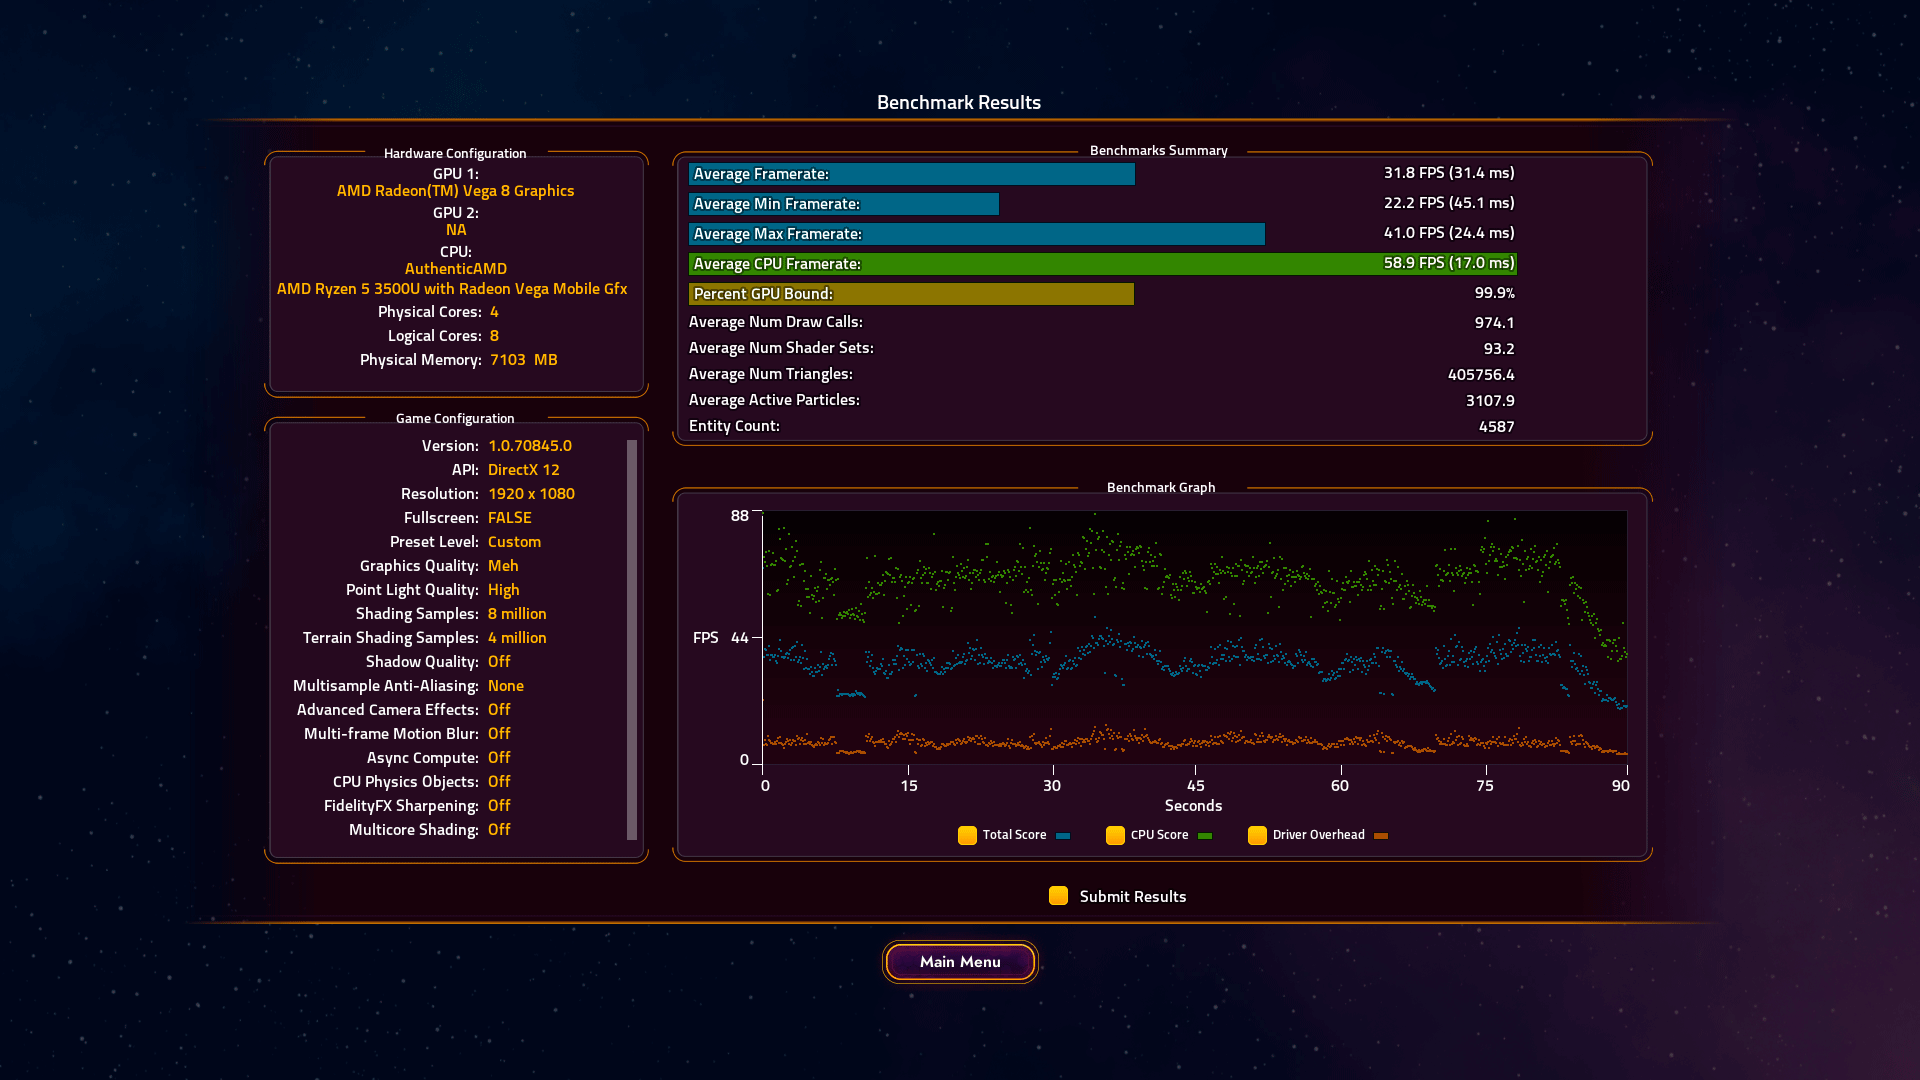Click the yellow Percent GPU Bound bar
Screen dimensions: 1920x1080
point(911,294)
